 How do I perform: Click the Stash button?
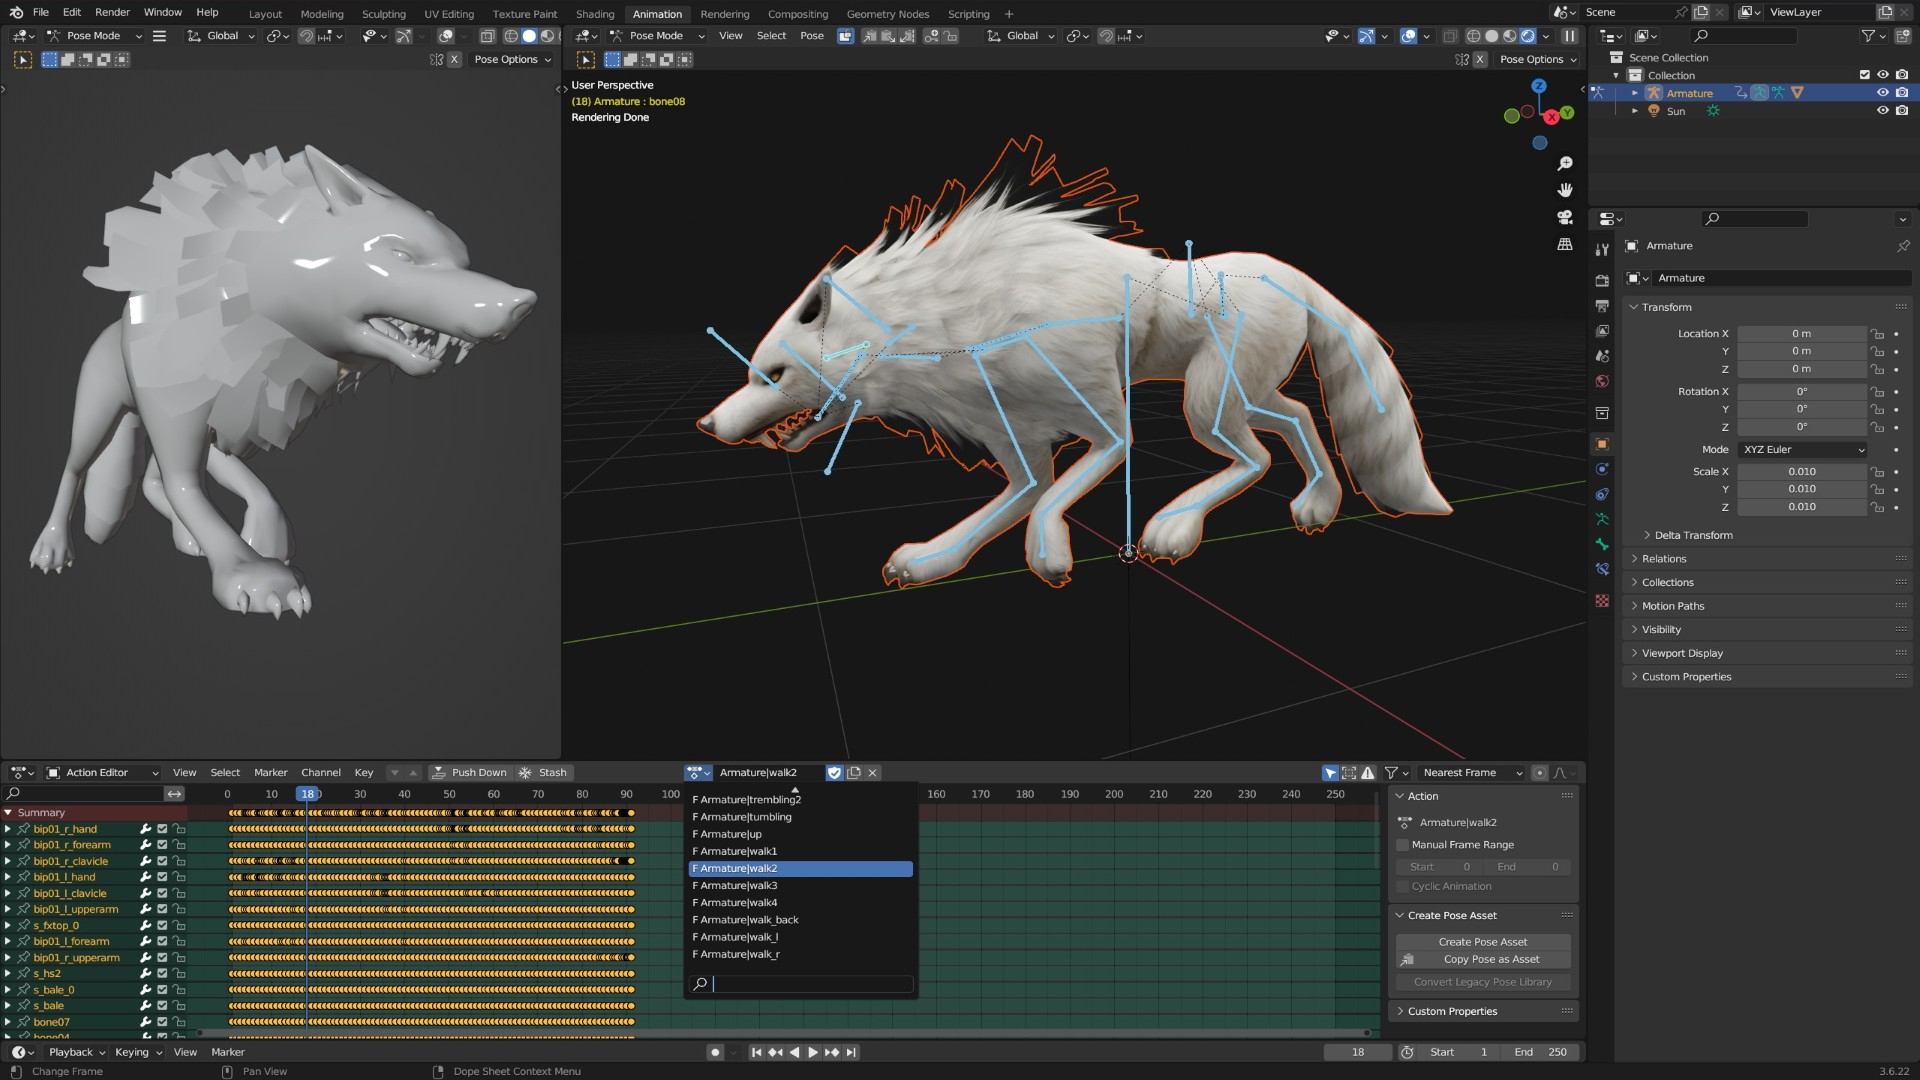pyautogui.click(x=543, y=772)
